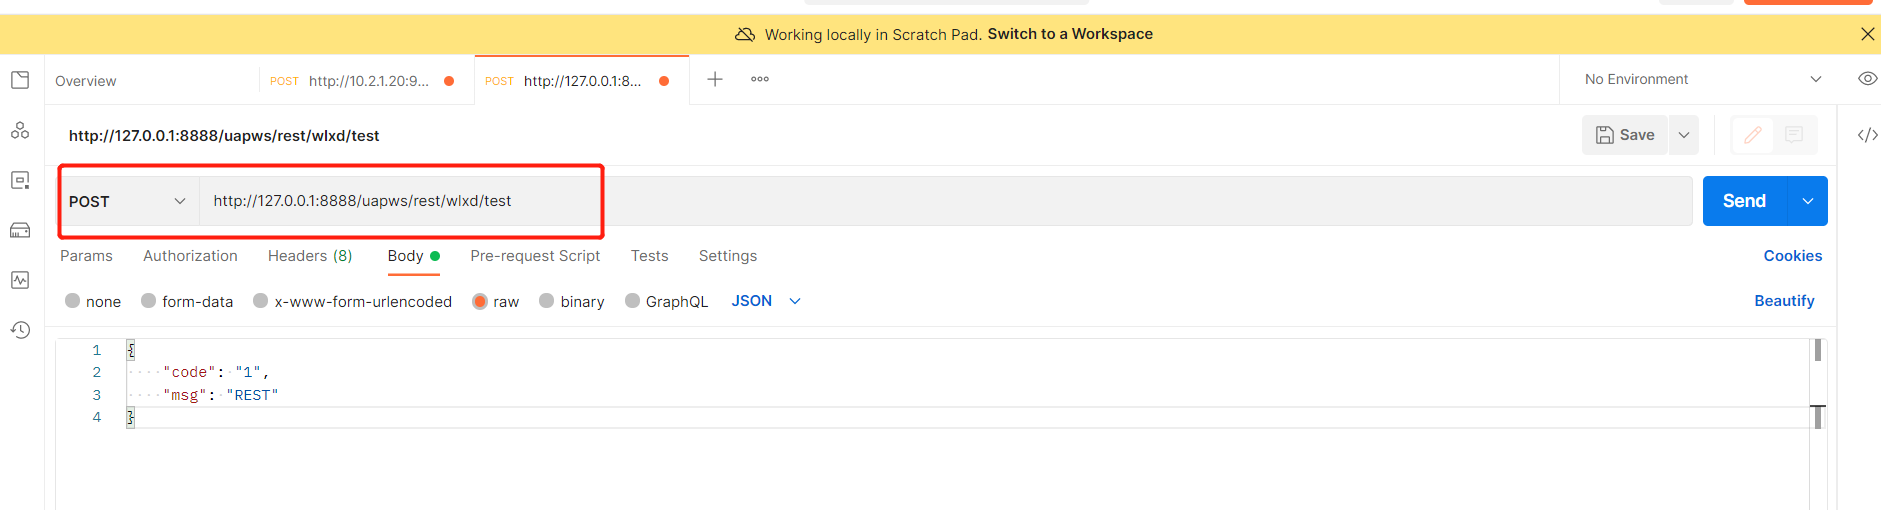Open Environments icon in left sidebar
The width and height of the screenshot is (1881, 510).
coord(20,180)
